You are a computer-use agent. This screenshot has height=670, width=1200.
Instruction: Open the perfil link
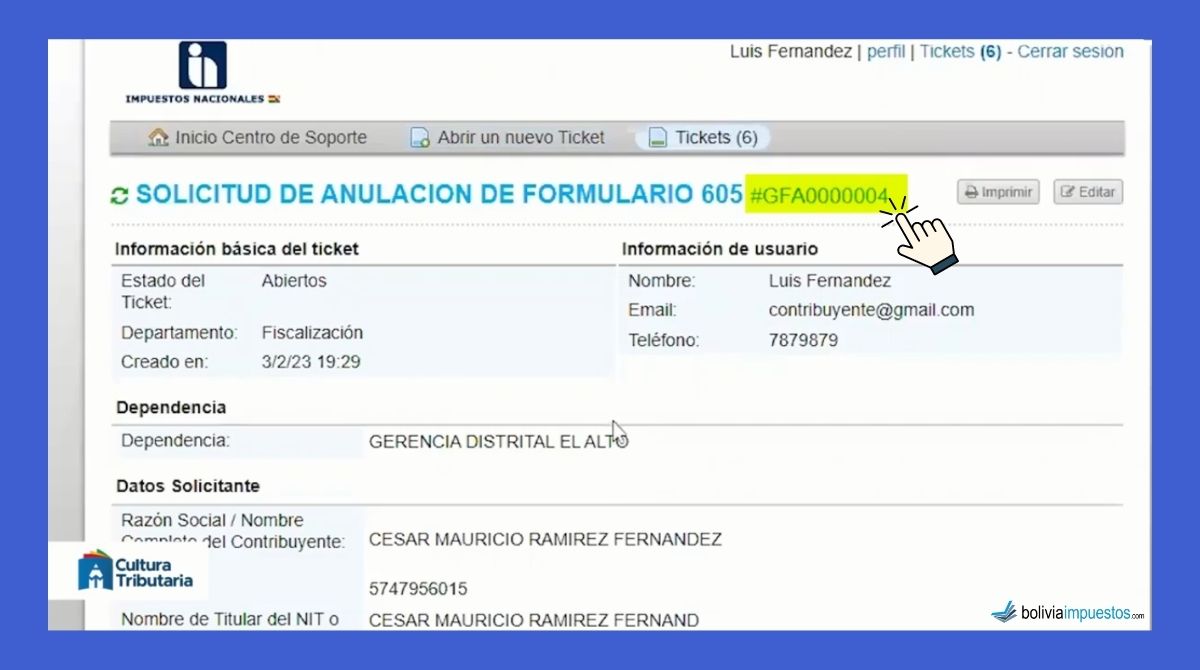[885, 52]
